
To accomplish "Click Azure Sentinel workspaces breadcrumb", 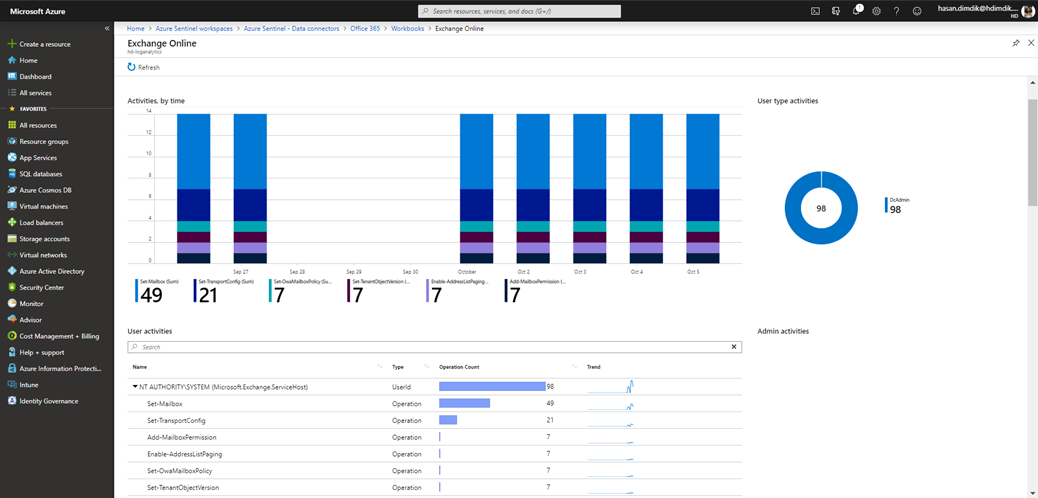I will tap(194, 29).
